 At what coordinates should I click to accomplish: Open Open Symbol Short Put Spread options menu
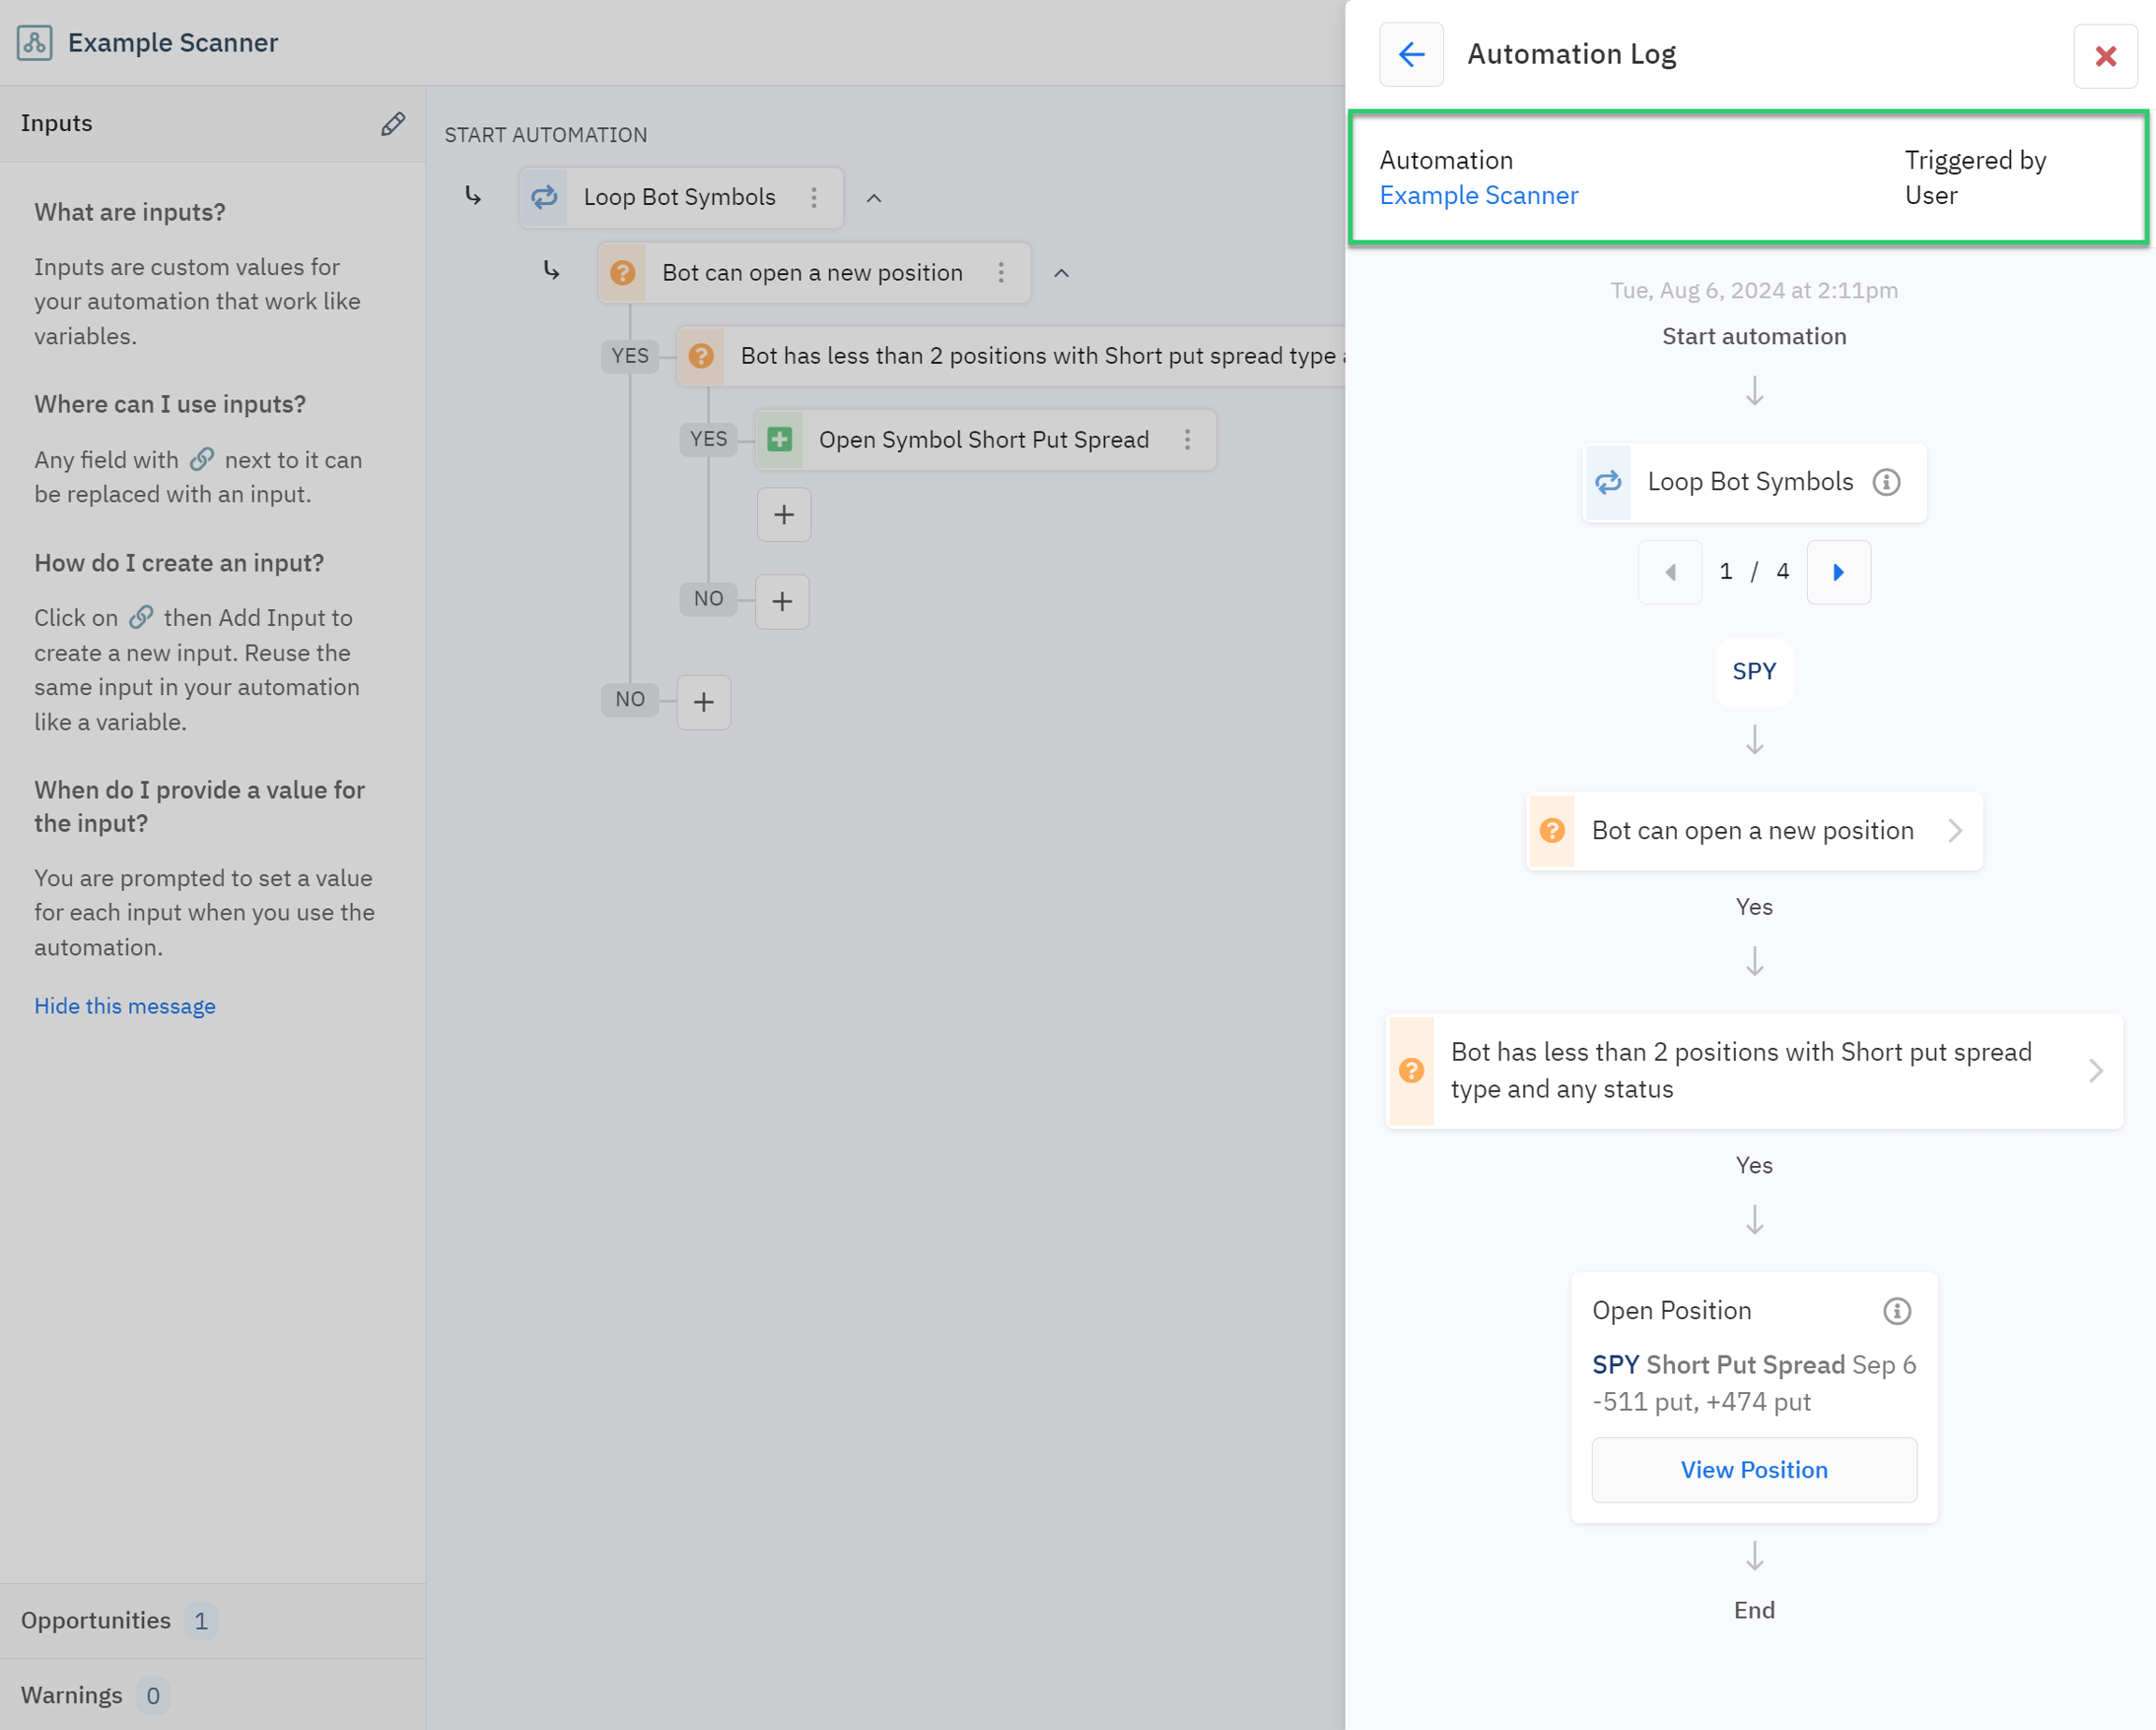point(1187,440)
